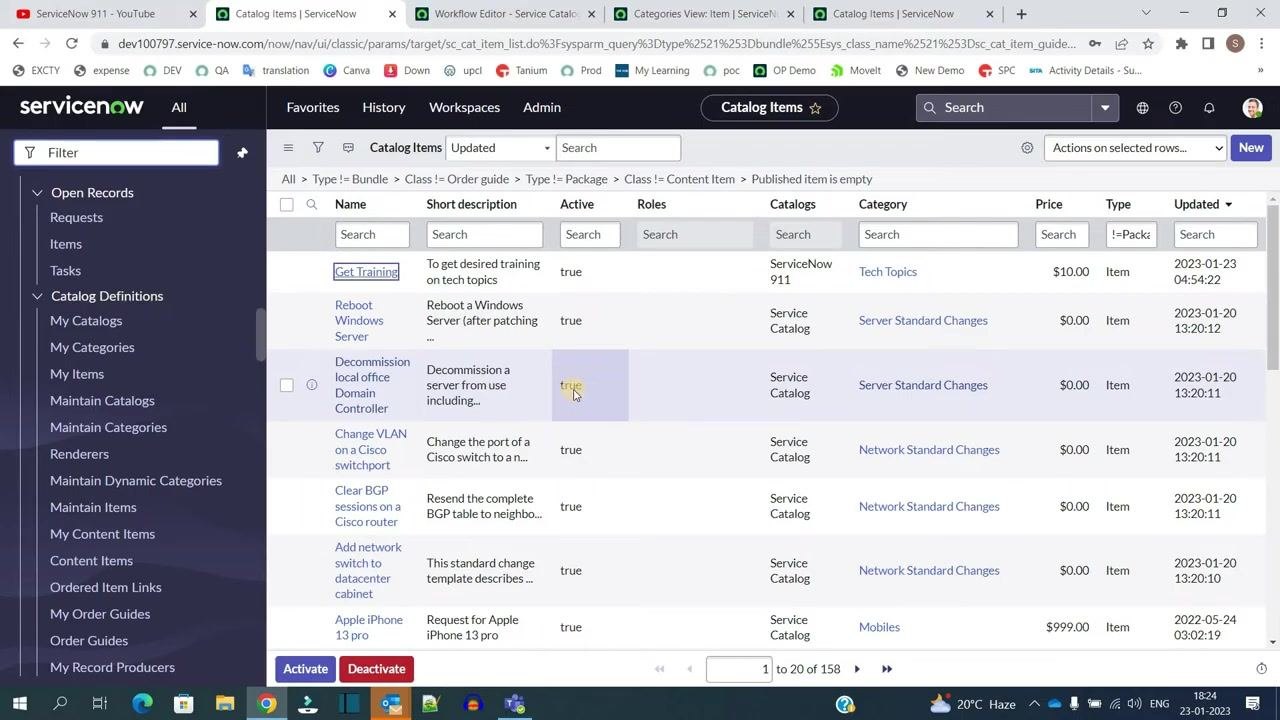Open the user profile avatar
The height and width of the screenshot is (720, 1280).
(x=1252, y=108)
